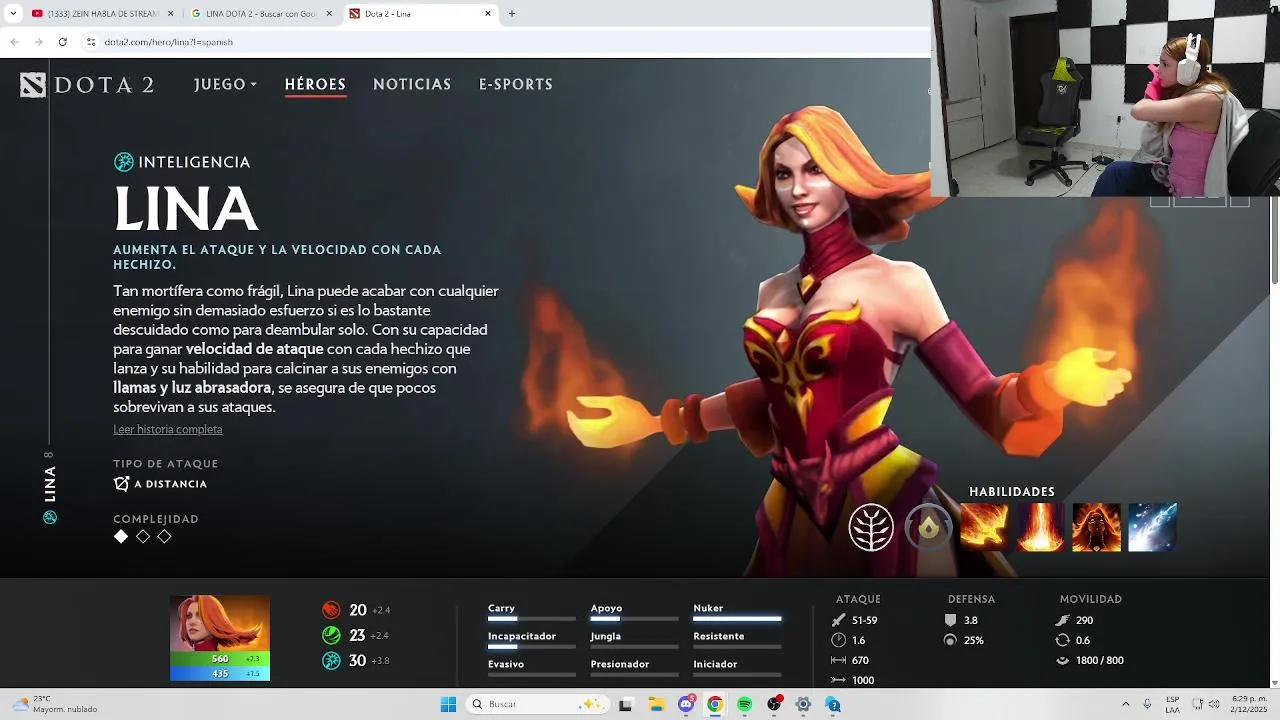This screenshot has width=1280, height=720.
Task: Click the vertical LINA side label
Action: [50, 484]
